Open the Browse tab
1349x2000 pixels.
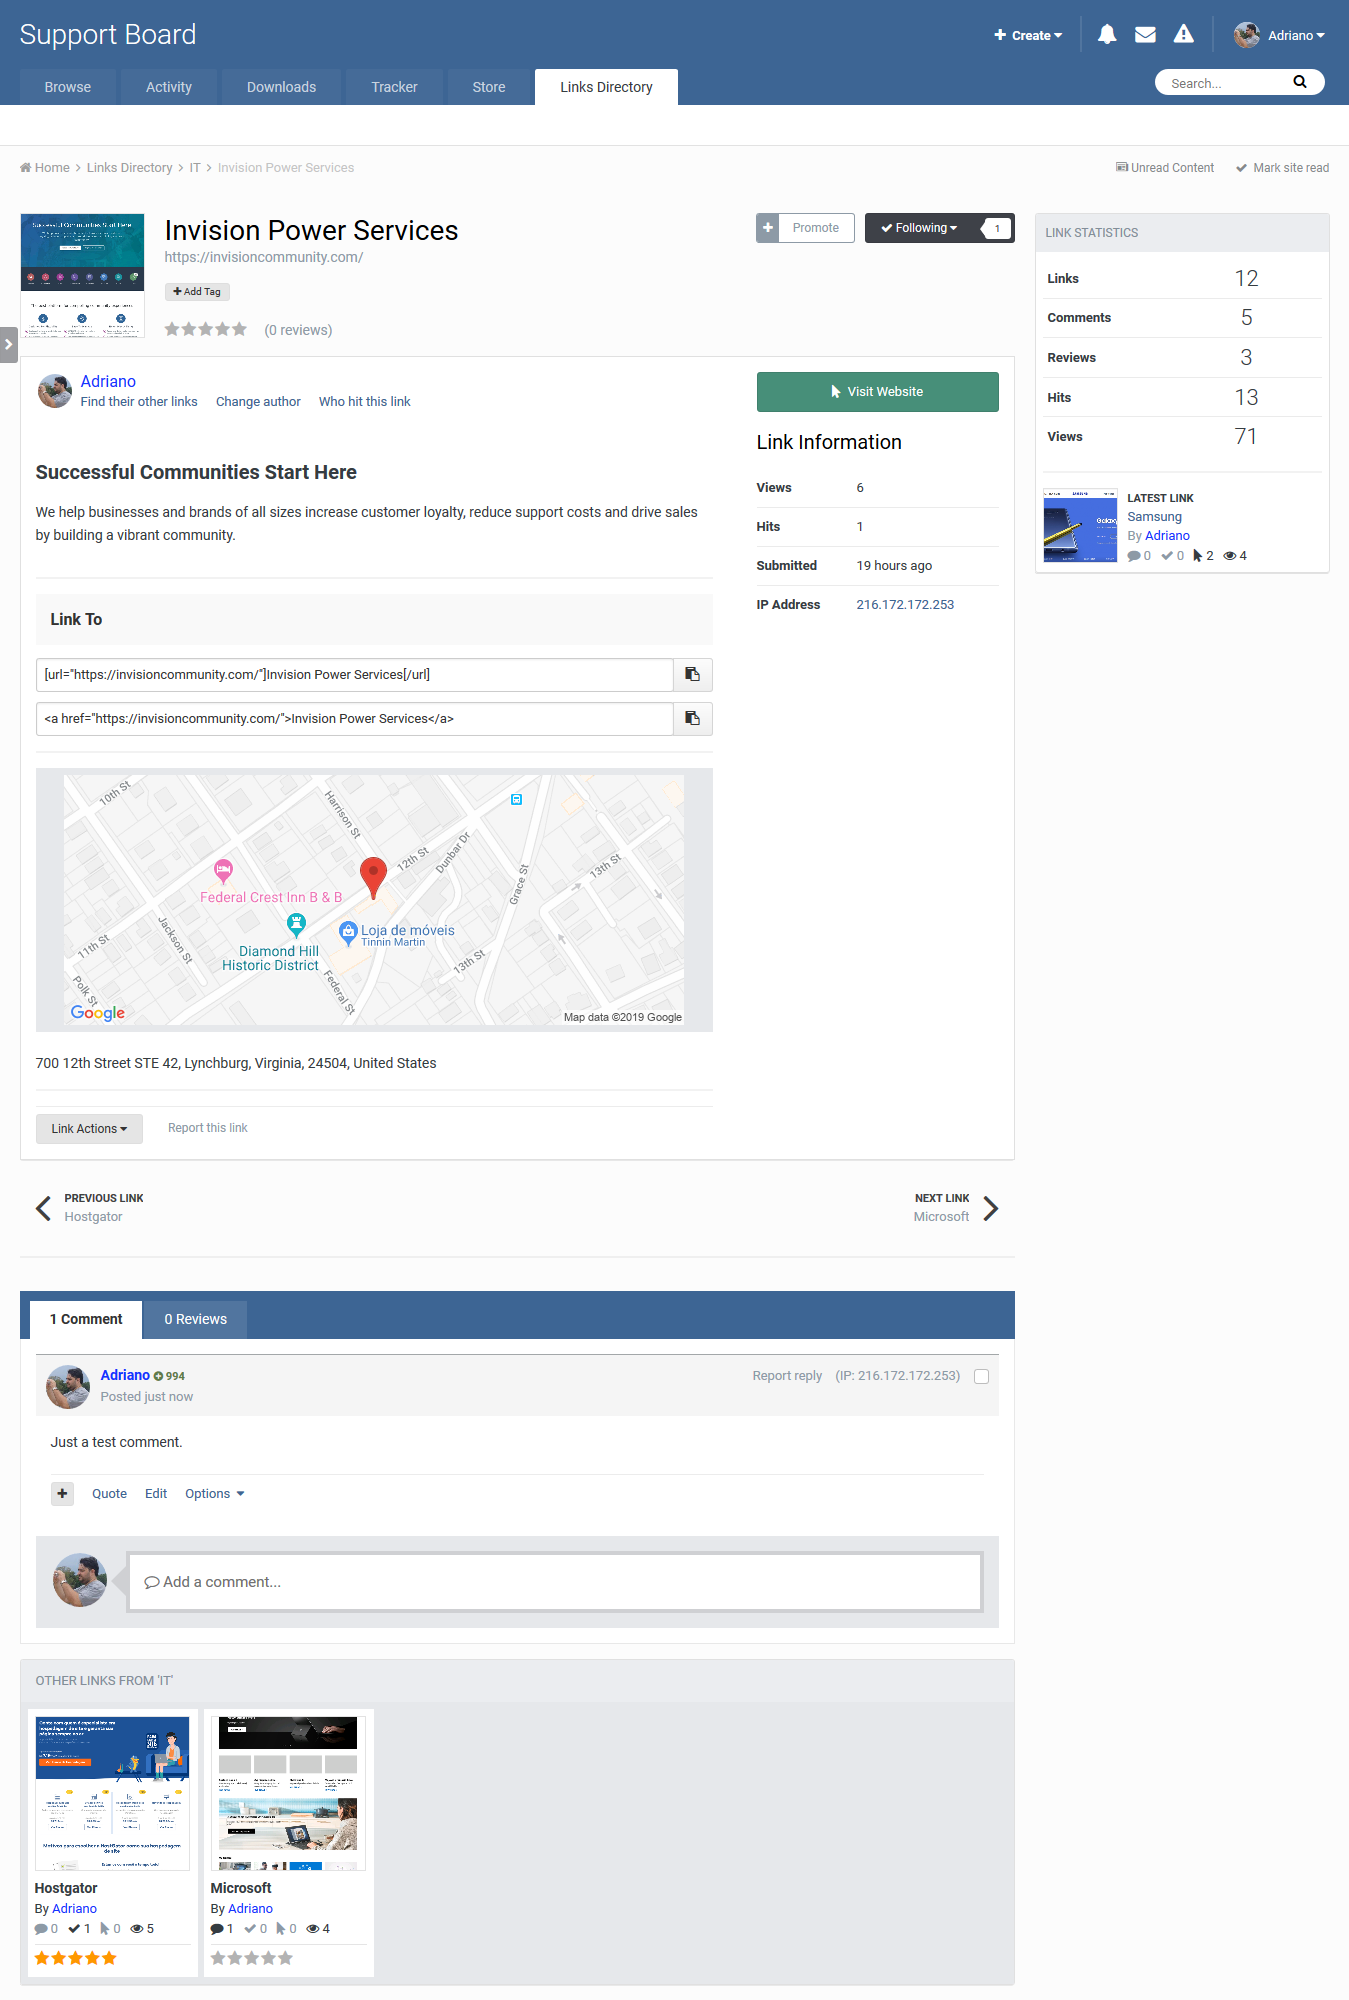pos(68,87)
